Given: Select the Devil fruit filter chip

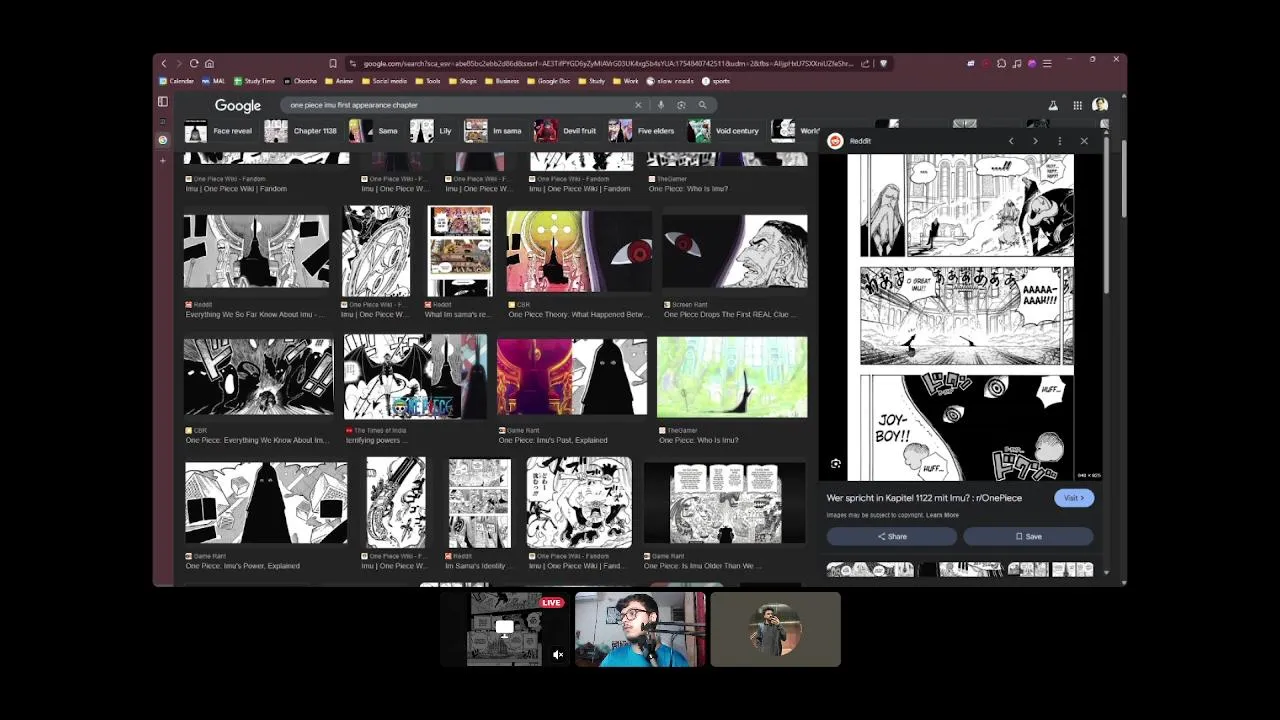Looking at the screenshot, I should [566, 131].
